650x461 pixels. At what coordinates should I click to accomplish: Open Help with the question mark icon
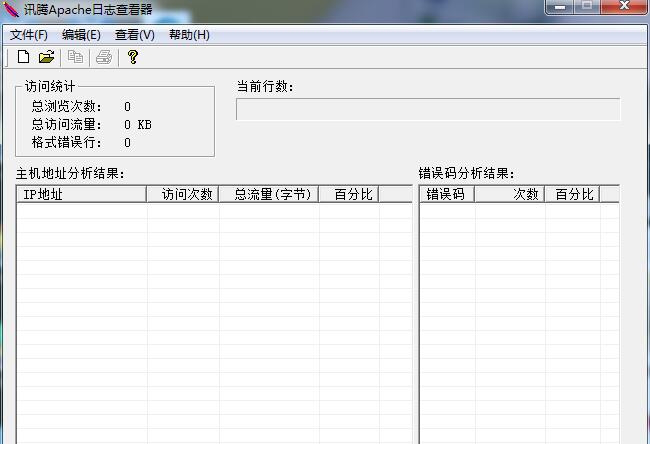pyautogui.click(x=133, y=57)
